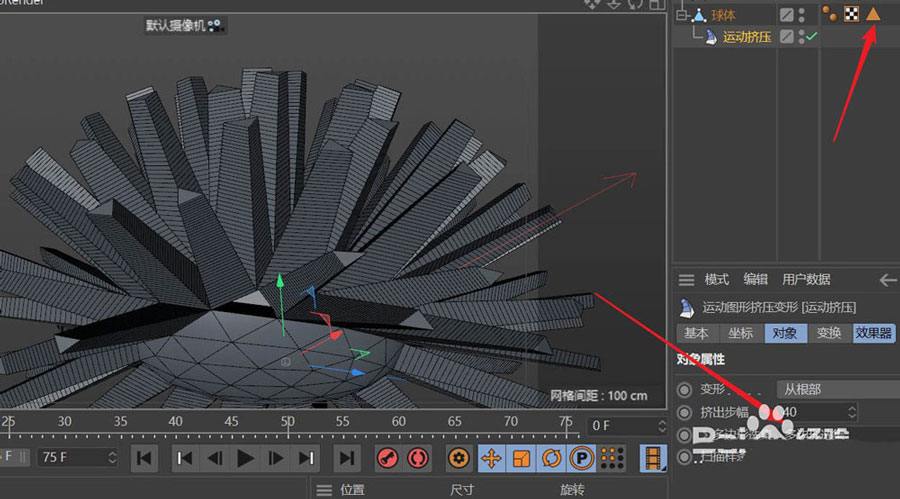Click the orange Phong tag triangle icon
900x499 pixels.
pyautogui.click(x=873, y=14)
